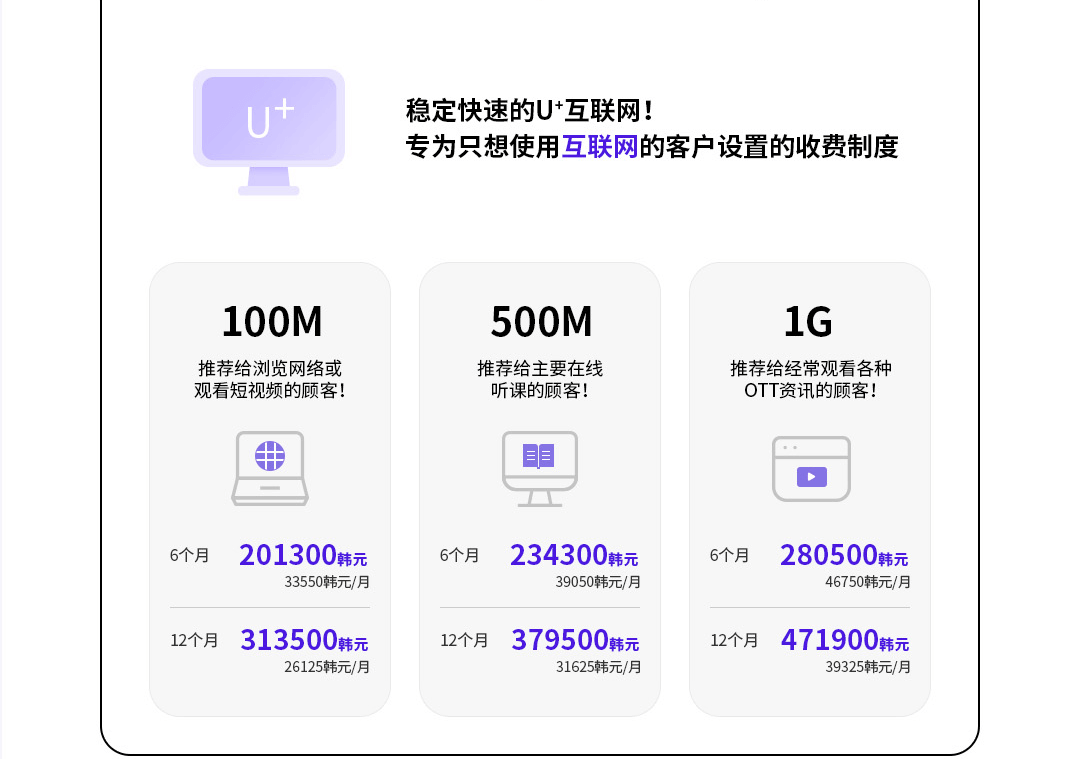Image resolution: width=1080 pixels, height=759 pixels.
Task: Click the 12个月 label in 500M card
Action: pos(464,641)
